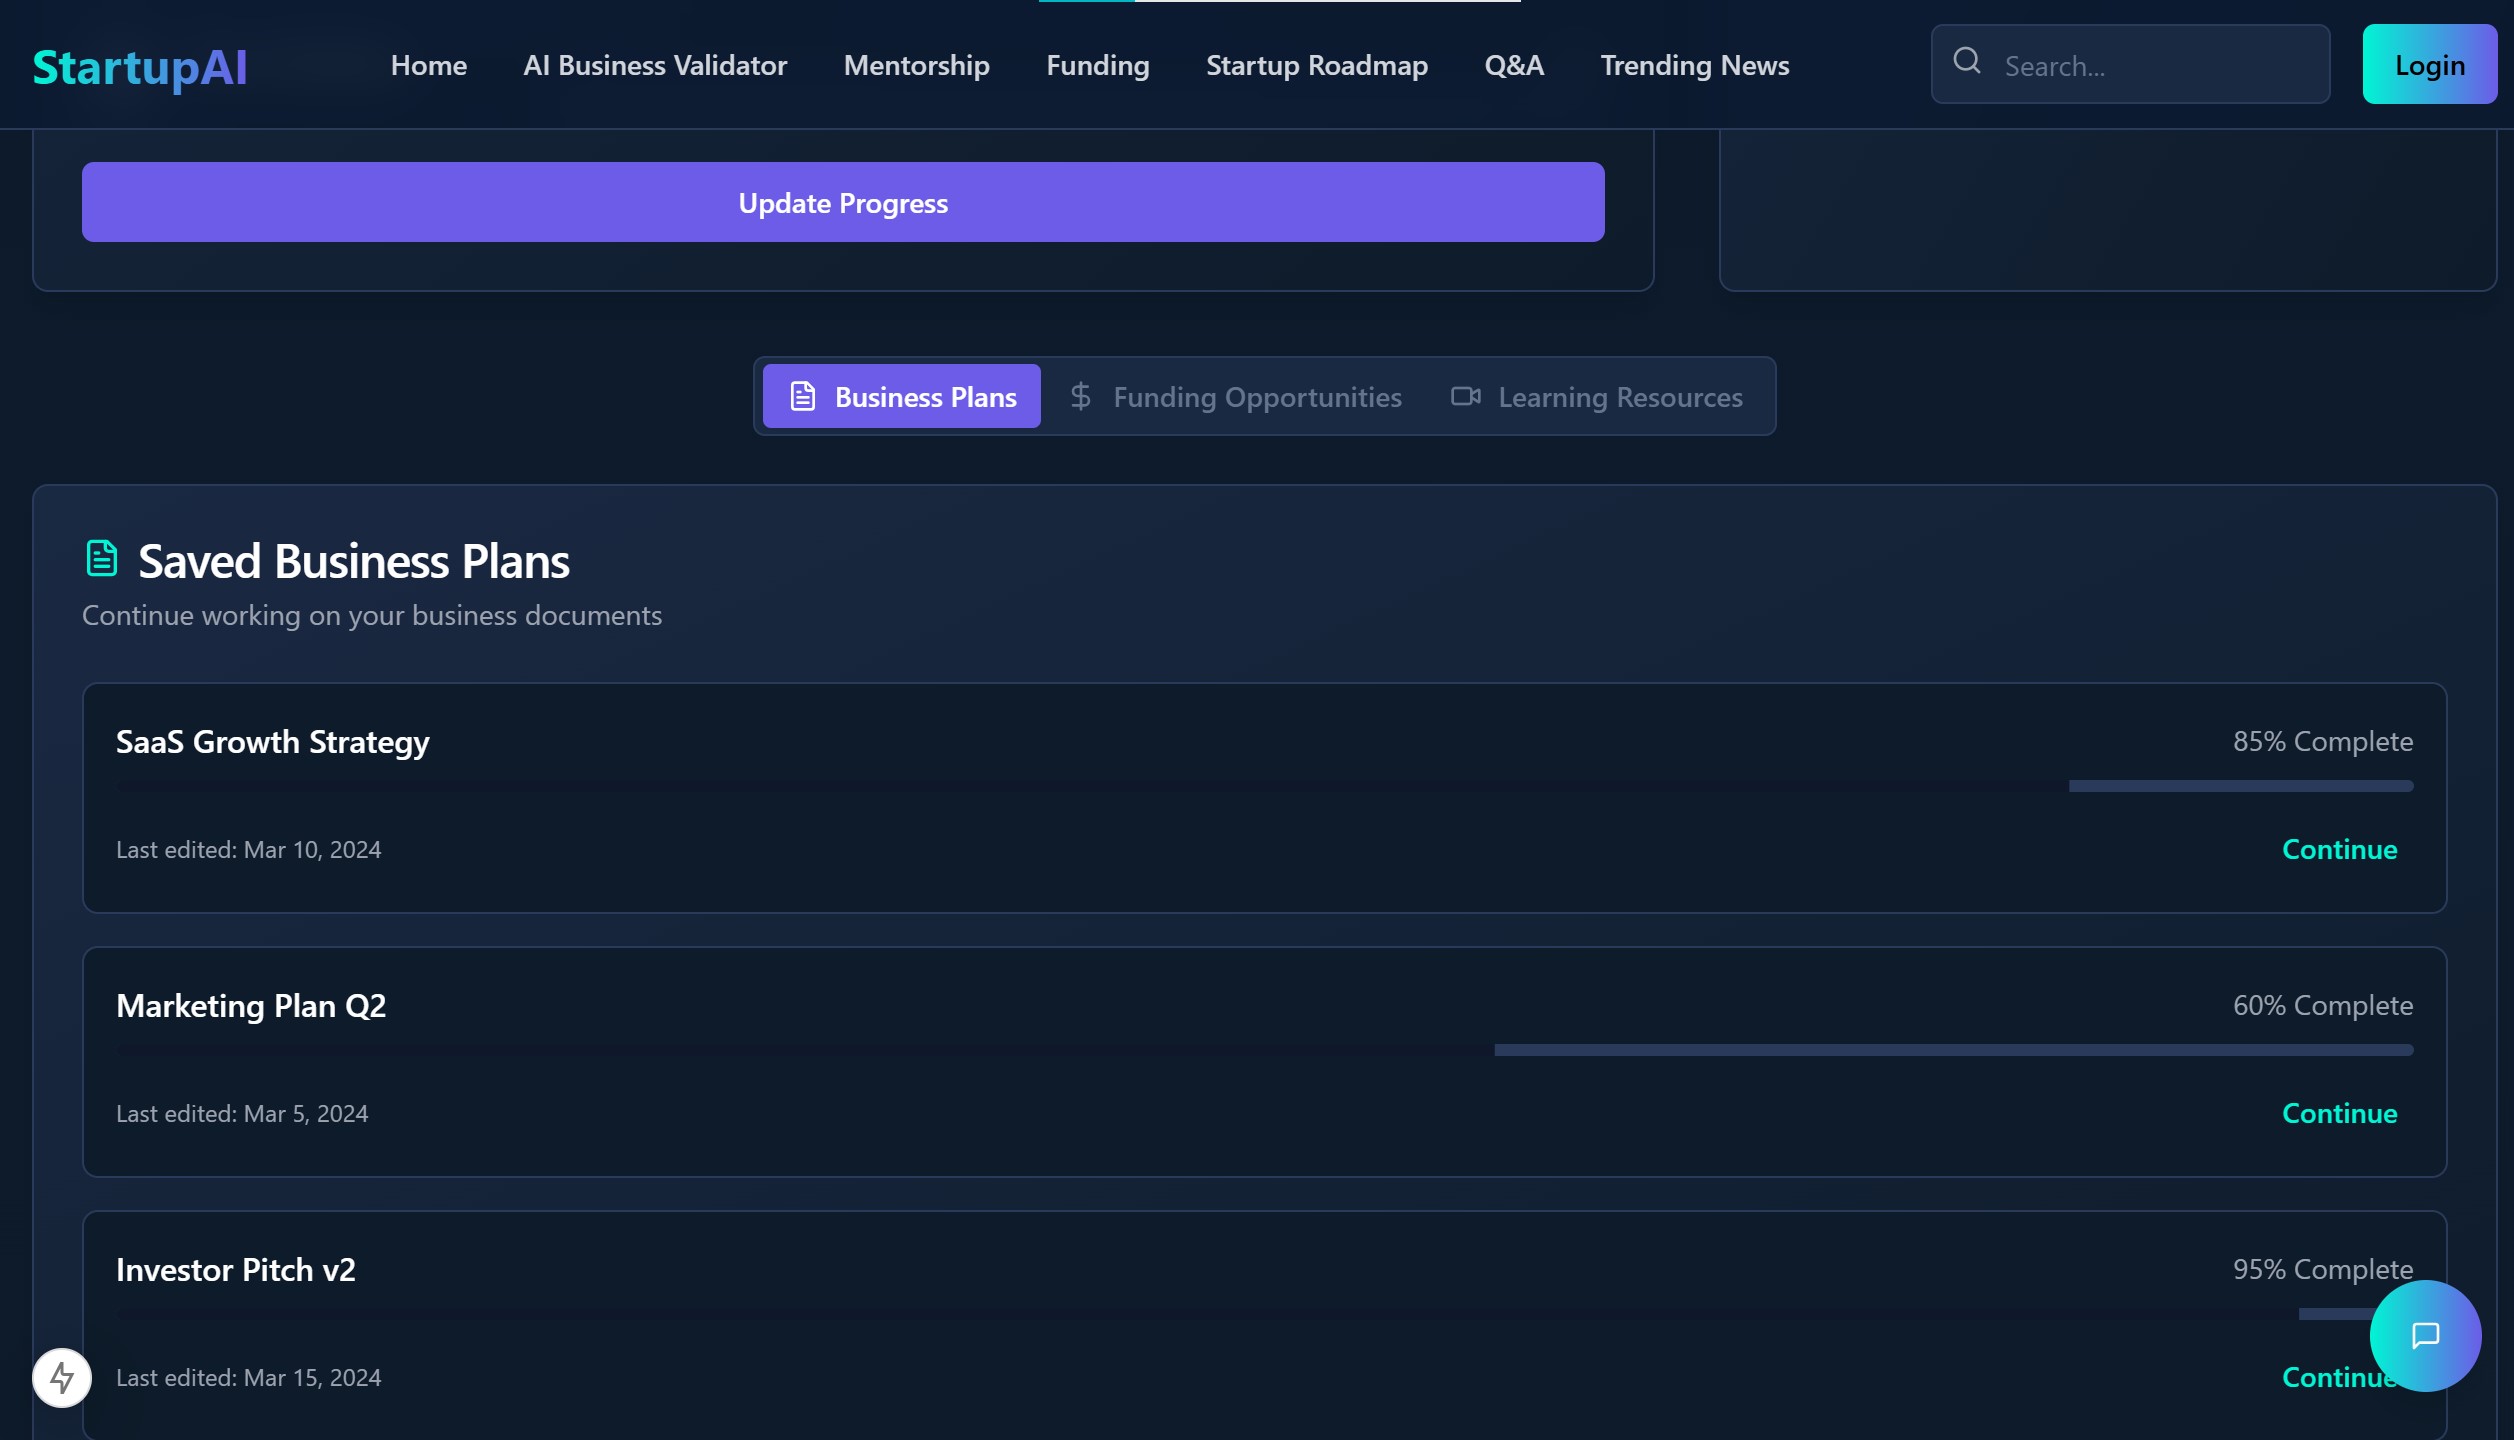Continue the SaaS Growth Strategy plan

point(2338,849)
